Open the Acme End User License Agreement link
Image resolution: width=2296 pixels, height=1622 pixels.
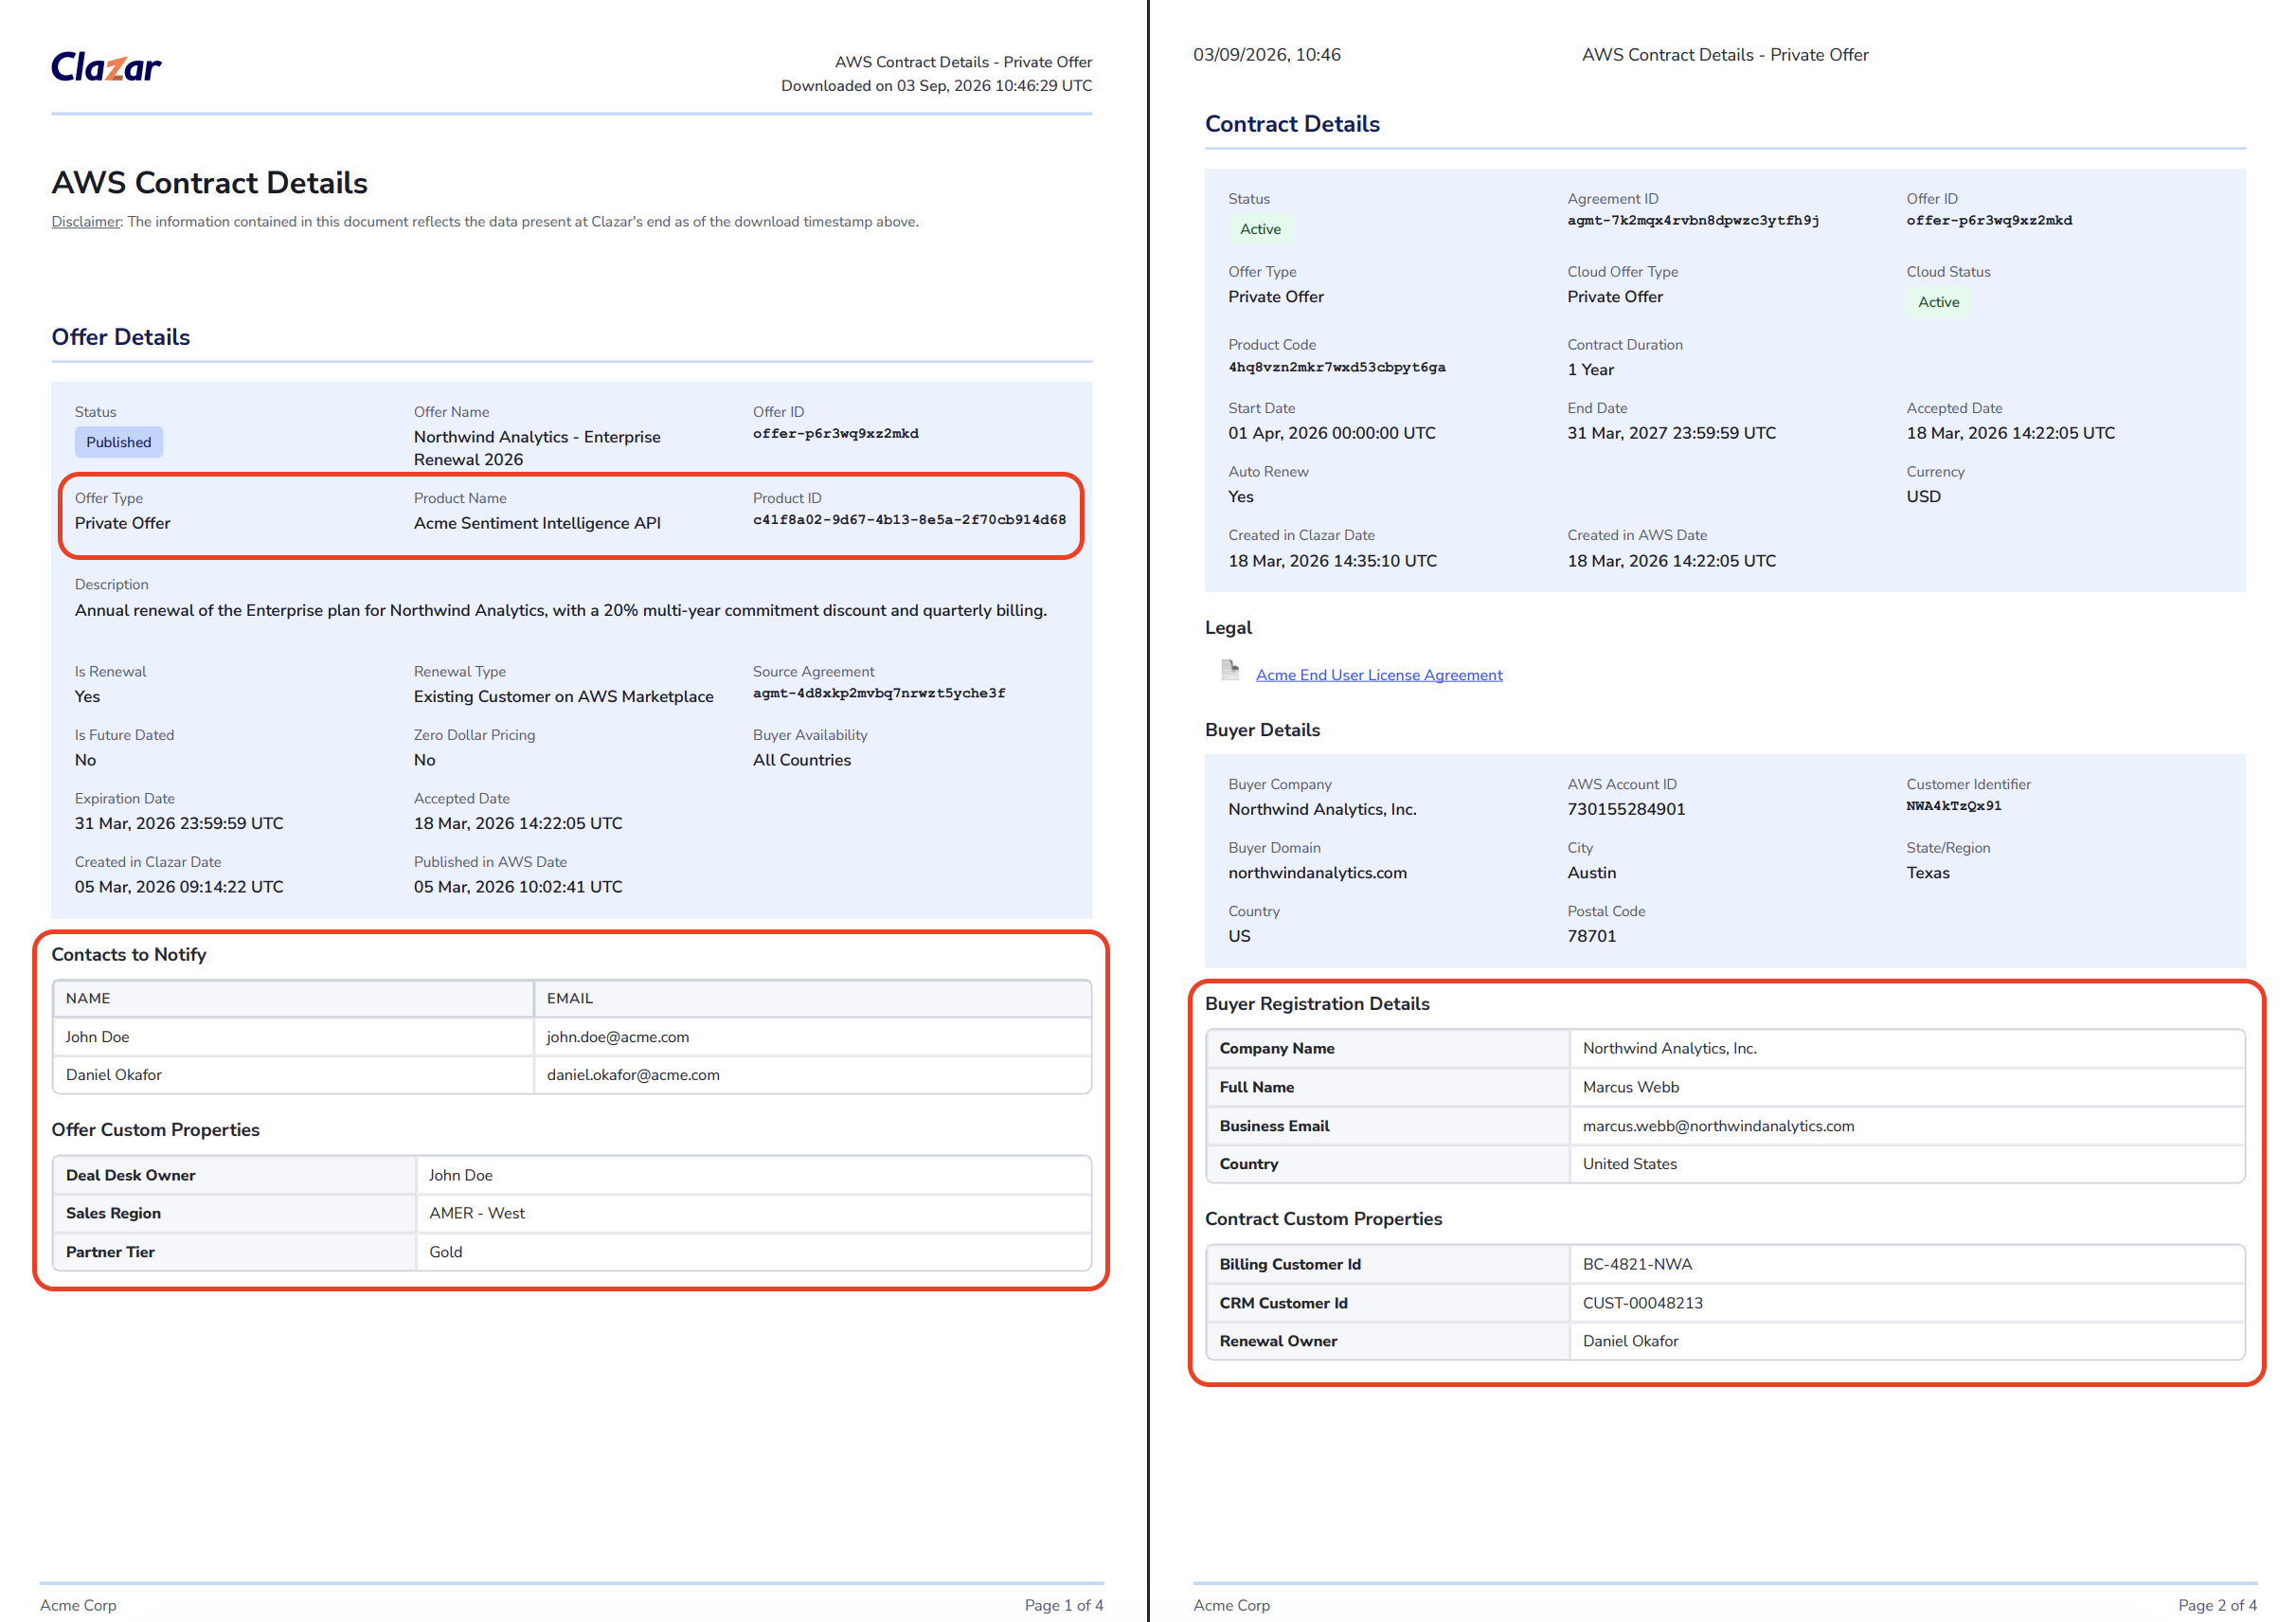(1378, 675)
